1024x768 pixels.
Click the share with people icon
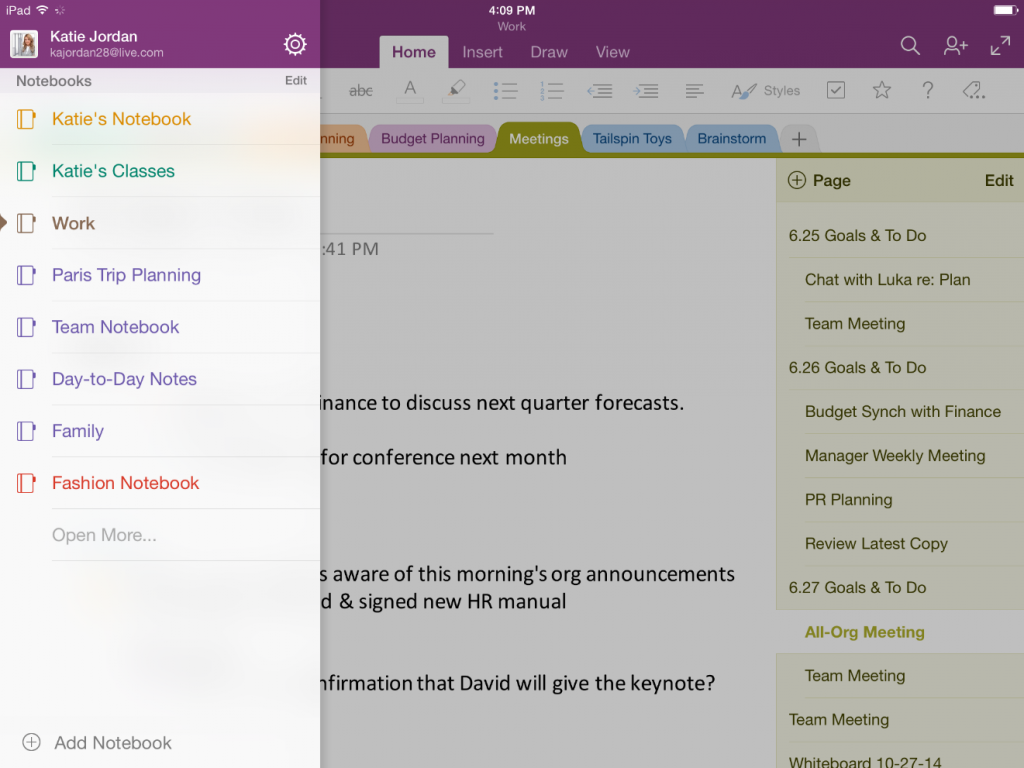click(x=955, y=45)
